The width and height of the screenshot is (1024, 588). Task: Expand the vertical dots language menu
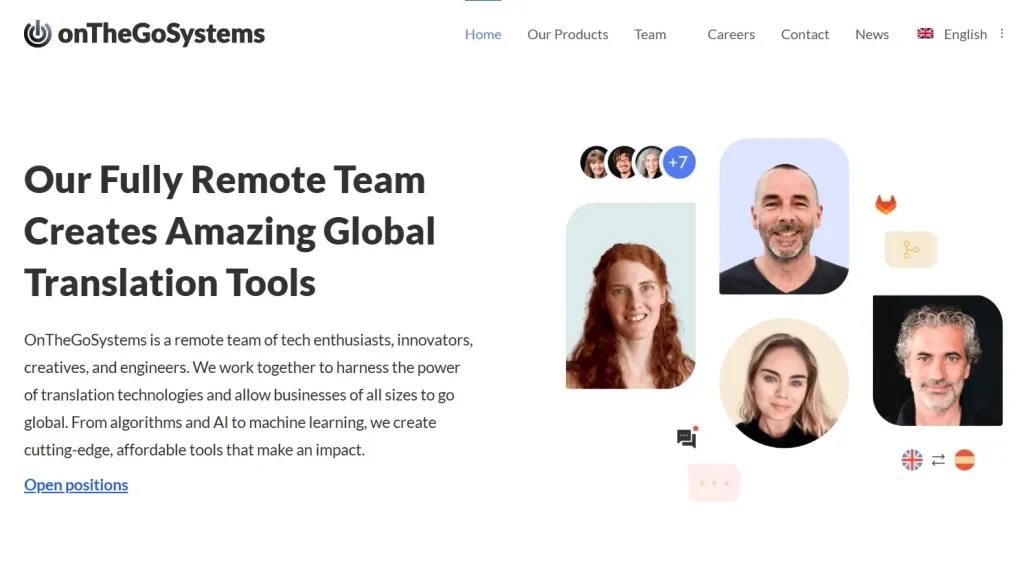1002,33
